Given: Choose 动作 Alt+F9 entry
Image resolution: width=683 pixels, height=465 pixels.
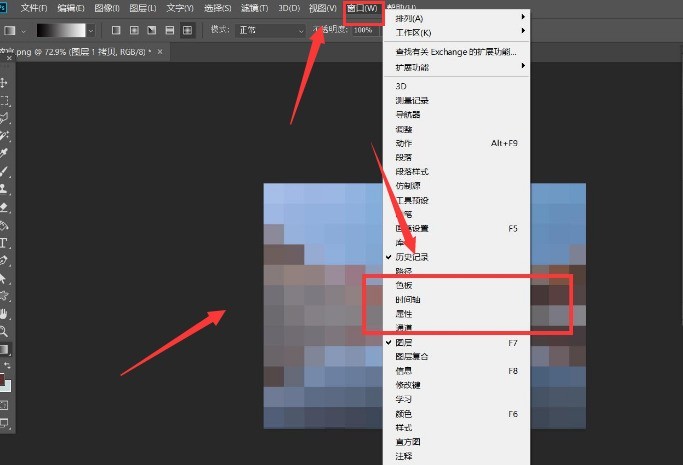Looking at the screenshot, I should [456, 143].
